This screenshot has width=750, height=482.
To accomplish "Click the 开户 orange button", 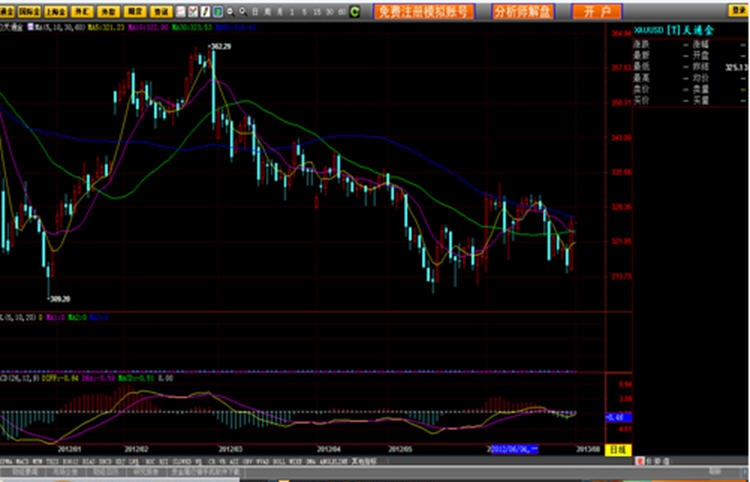I will point(597,11).
